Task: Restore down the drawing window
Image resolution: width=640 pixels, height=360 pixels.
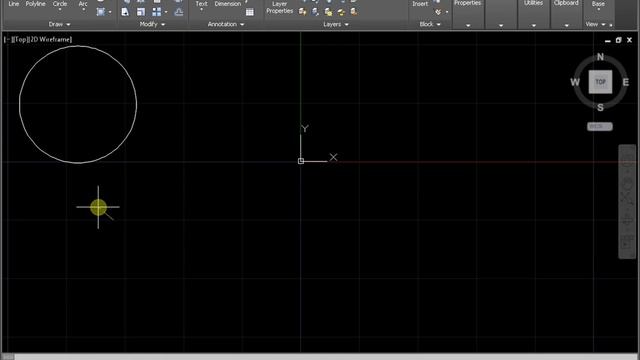Action: (x=618, y=40)
